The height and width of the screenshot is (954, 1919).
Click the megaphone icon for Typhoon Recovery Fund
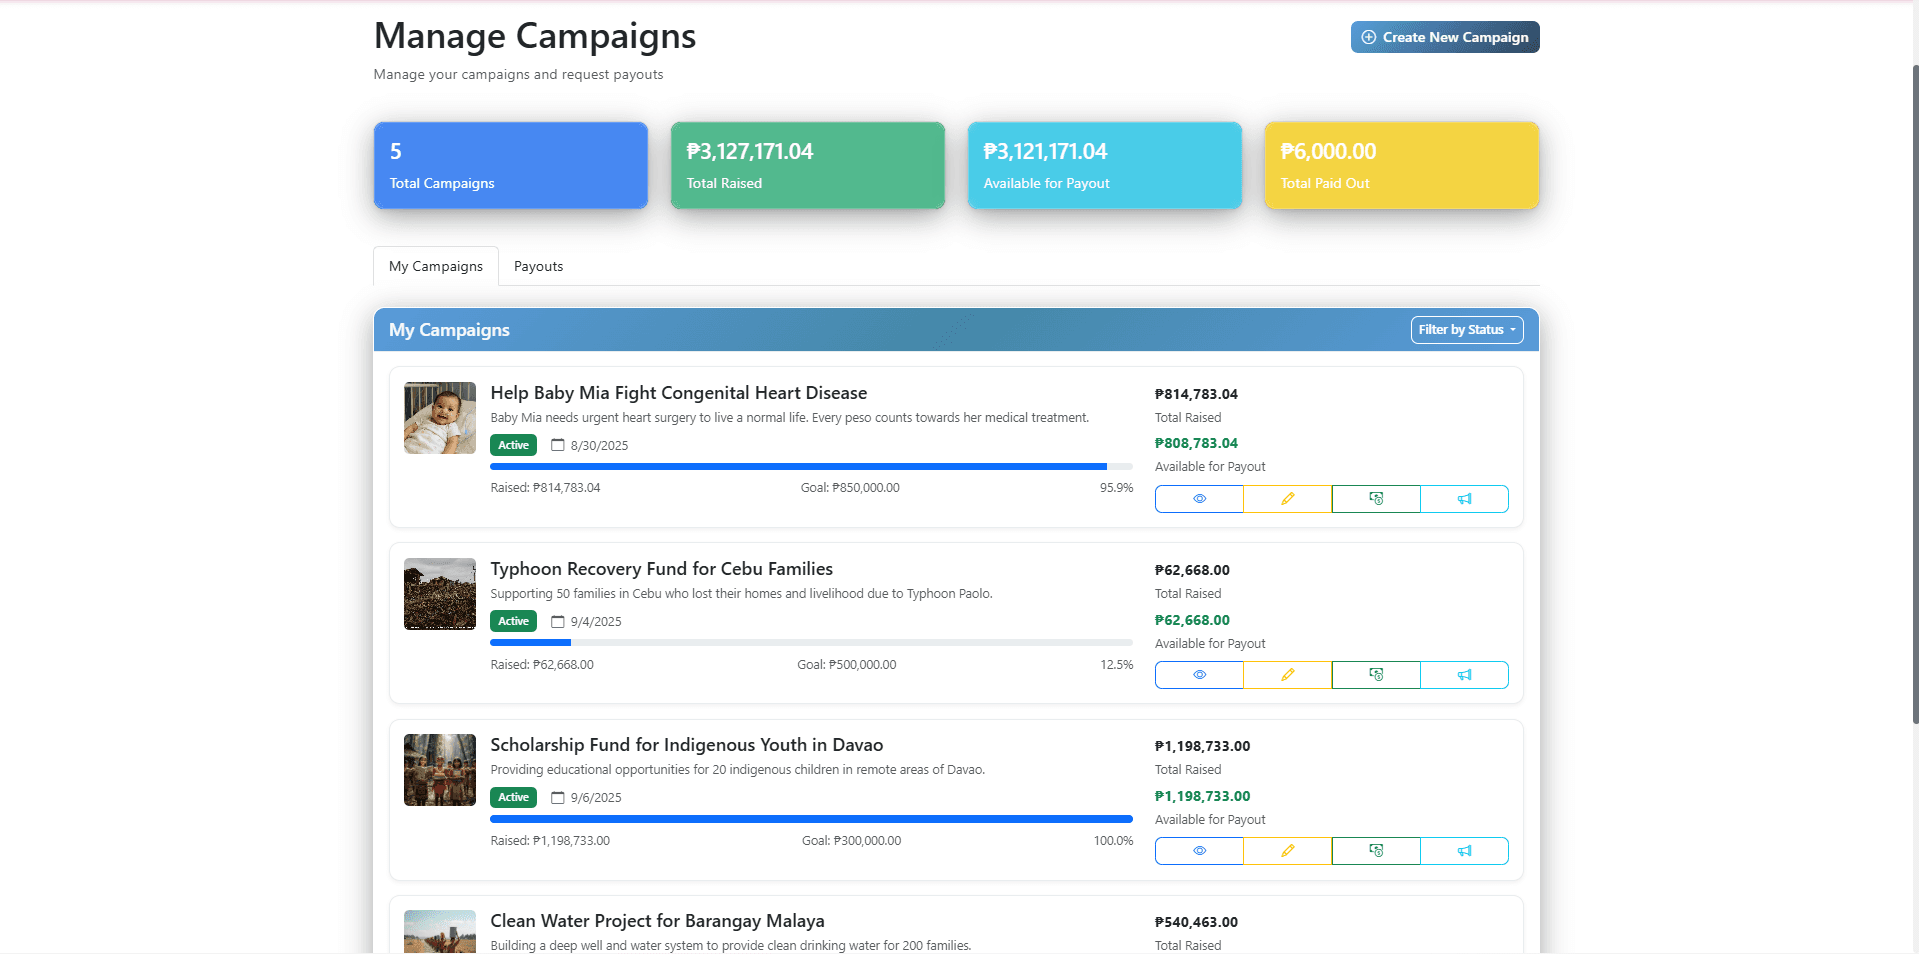[x=1465, y=675]
